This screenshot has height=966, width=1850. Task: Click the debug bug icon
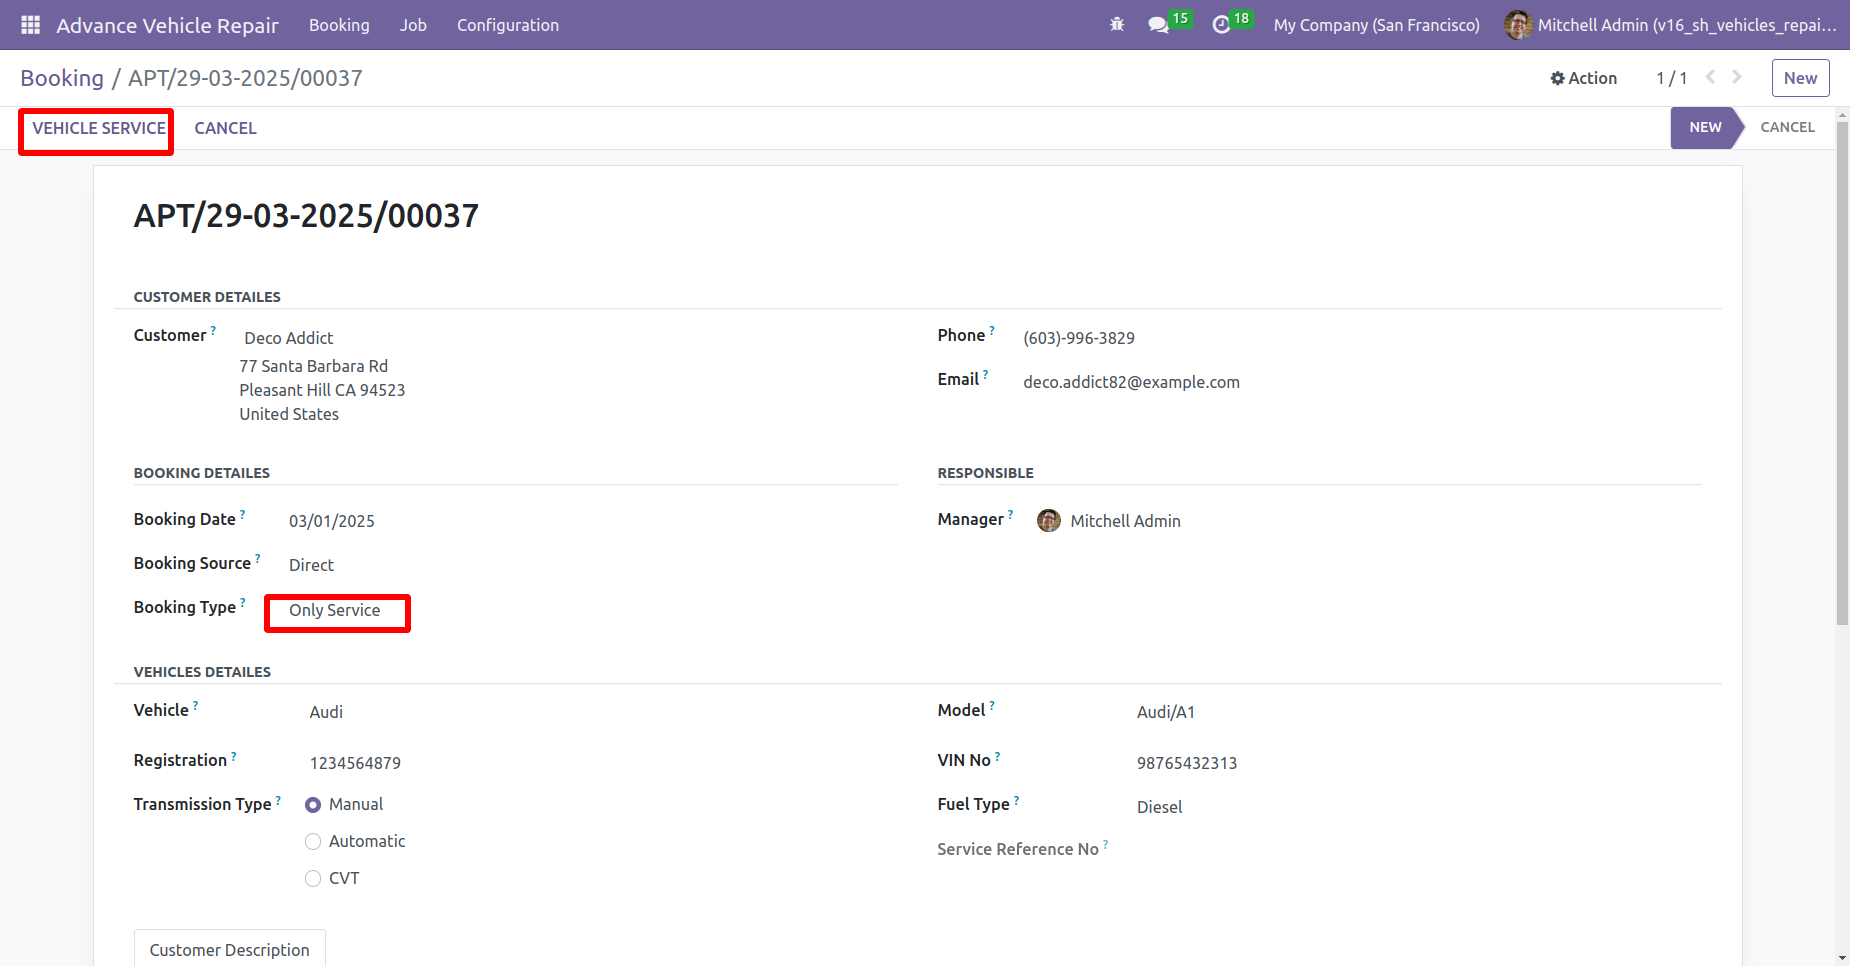tap(1117, 25)
